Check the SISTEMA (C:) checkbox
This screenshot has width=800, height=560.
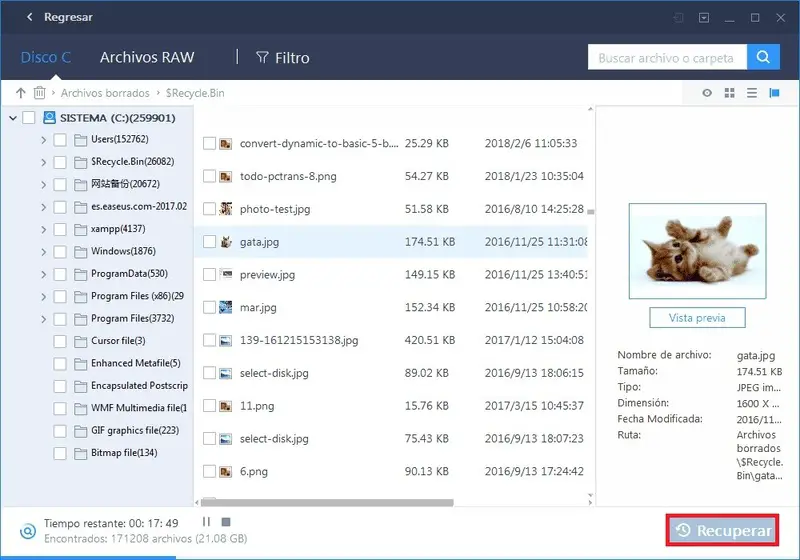[x=29, y=118]
